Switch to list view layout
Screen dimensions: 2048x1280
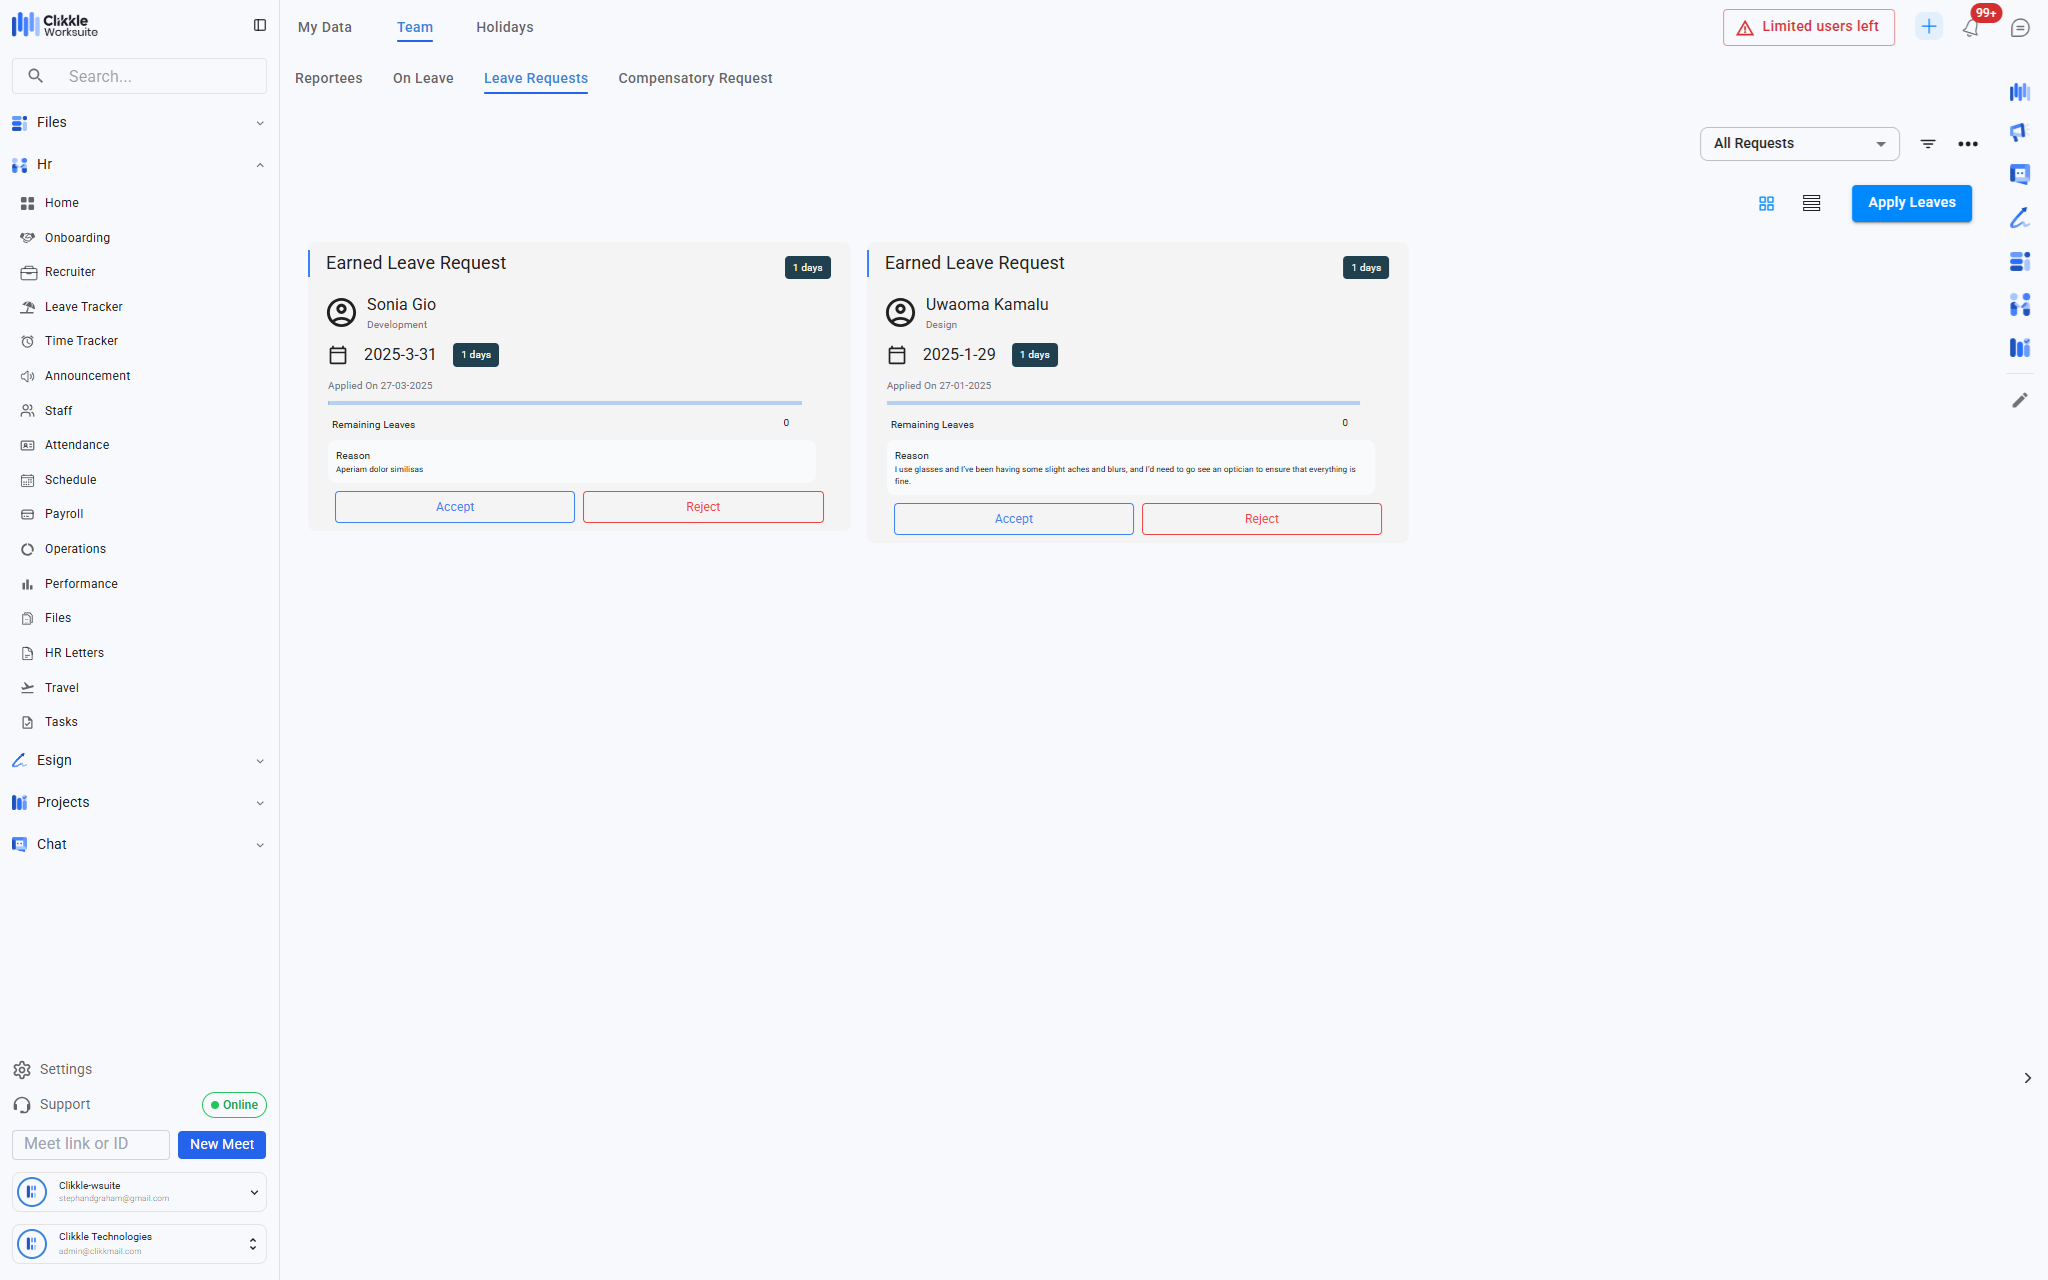[1811, 203]
